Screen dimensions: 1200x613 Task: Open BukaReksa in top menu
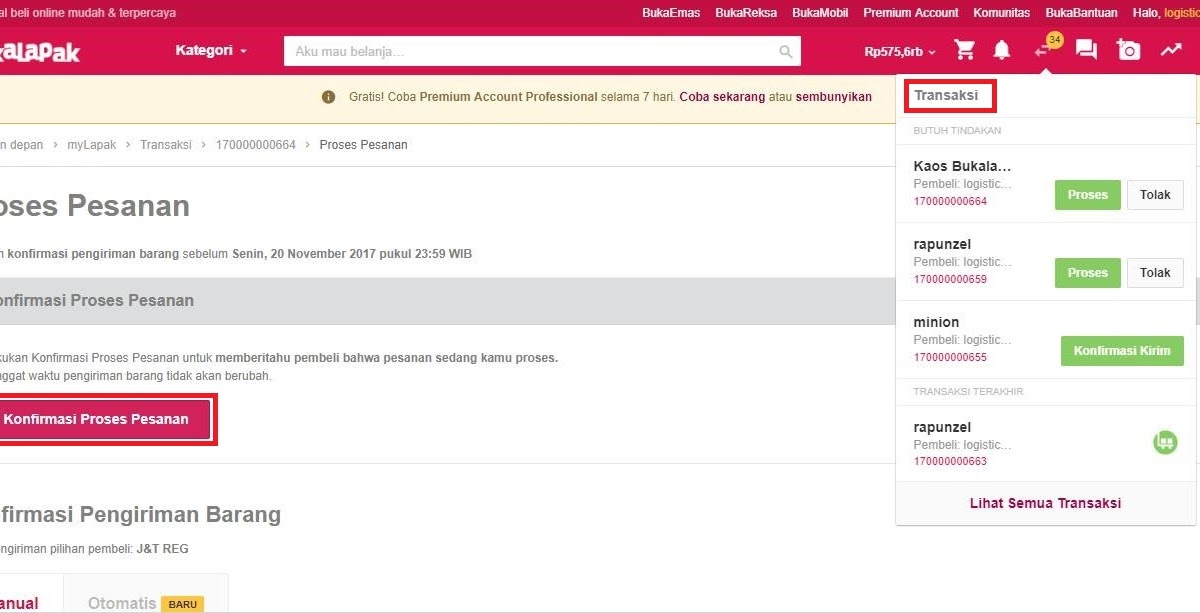(x=746, y=13)
